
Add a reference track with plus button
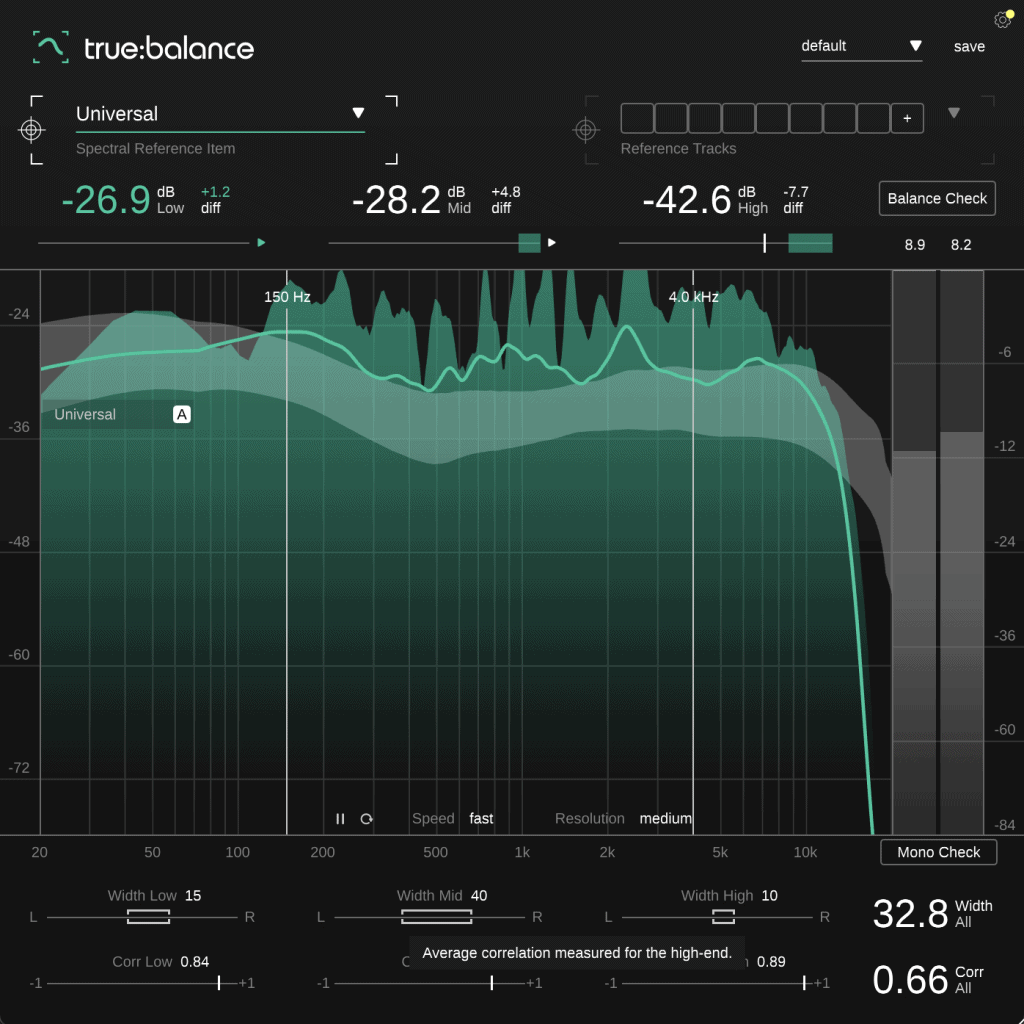pos(907,118)
